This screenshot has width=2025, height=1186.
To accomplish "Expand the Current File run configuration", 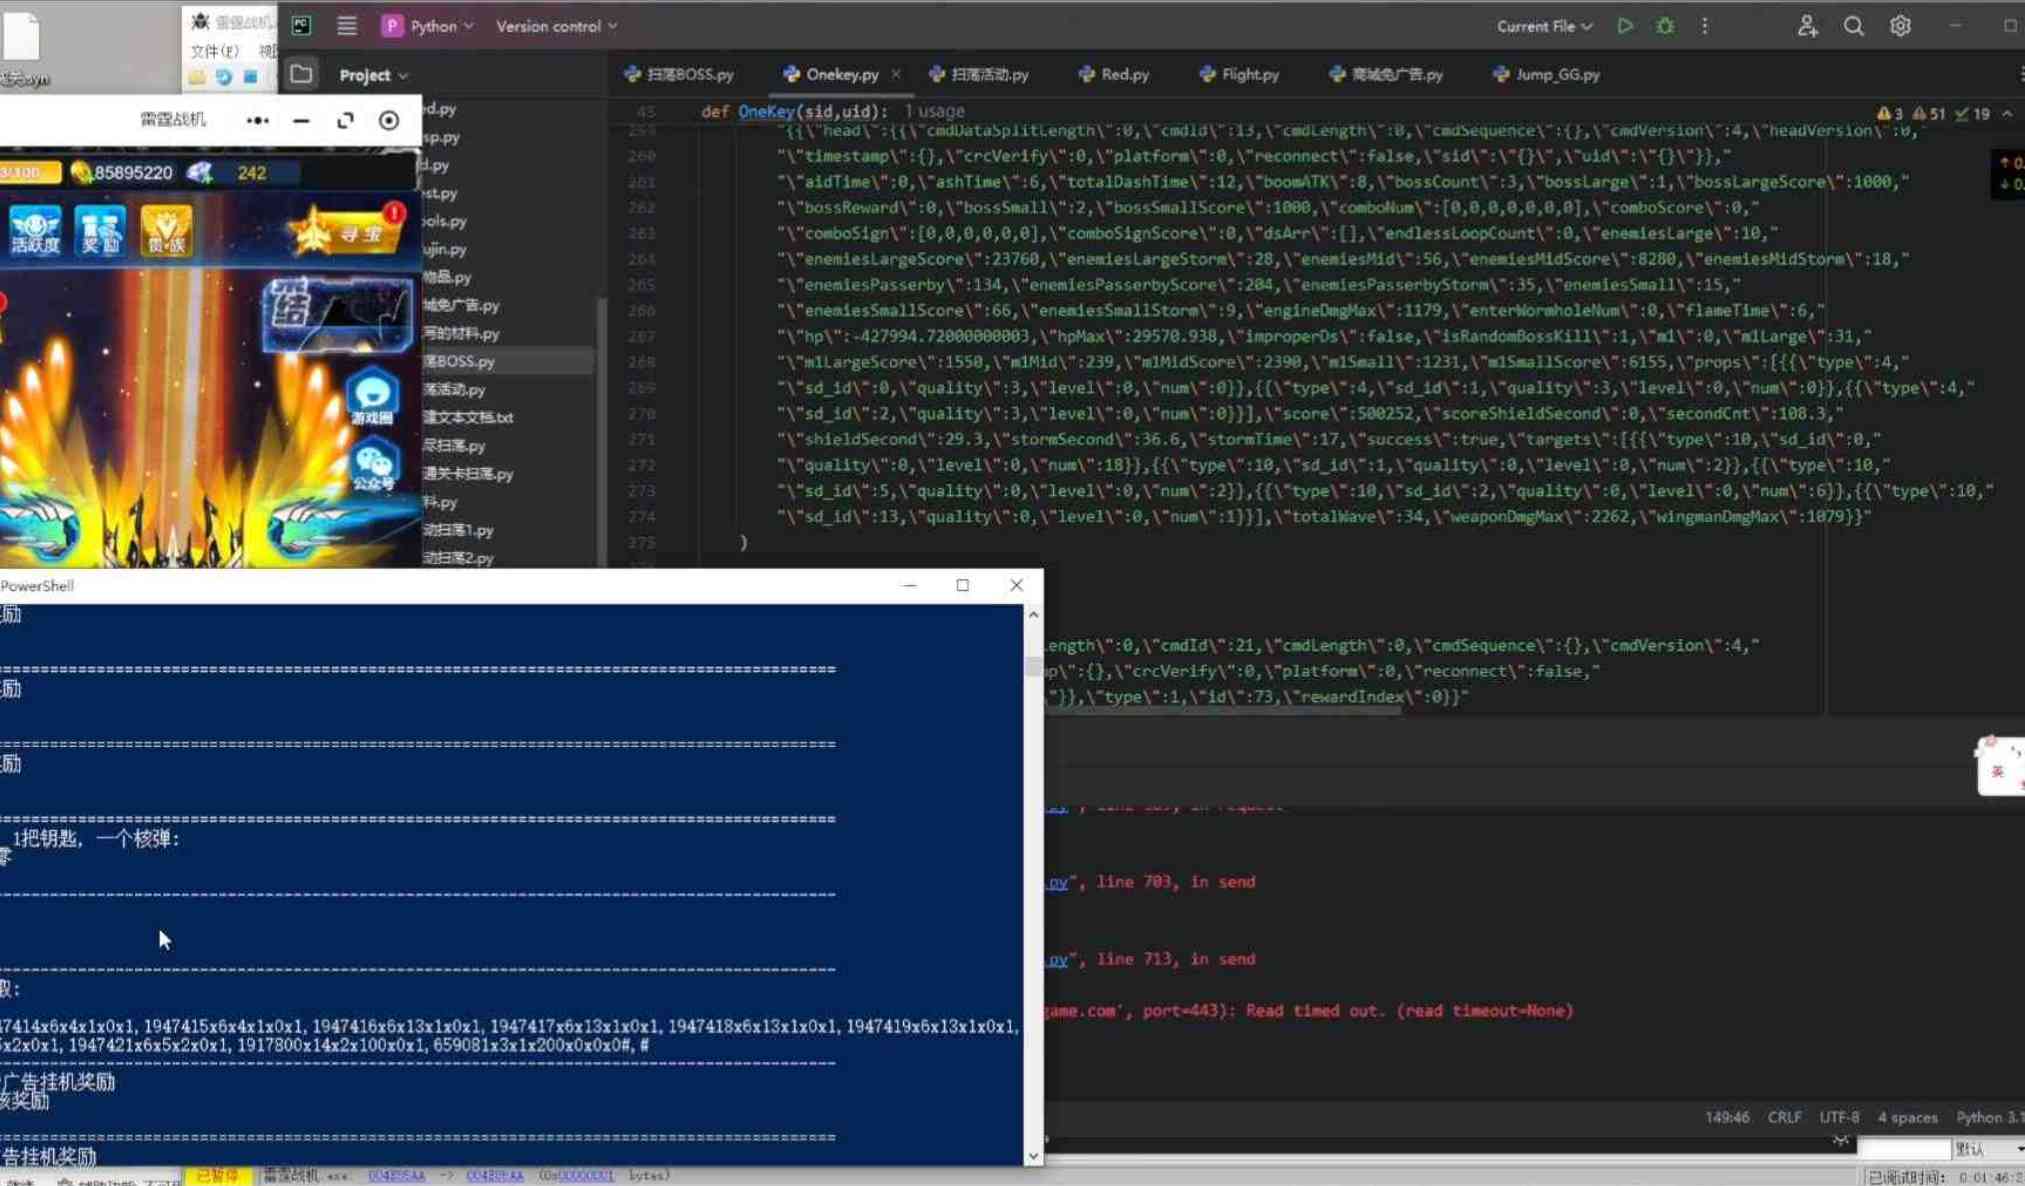I will 1544,26.
